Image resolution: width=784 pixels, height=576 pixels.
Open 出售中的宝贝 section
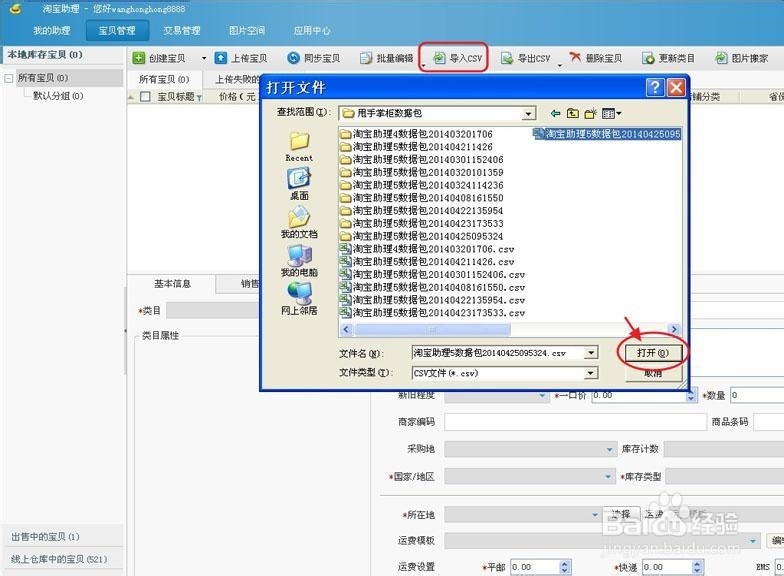[x=62, y=536]
